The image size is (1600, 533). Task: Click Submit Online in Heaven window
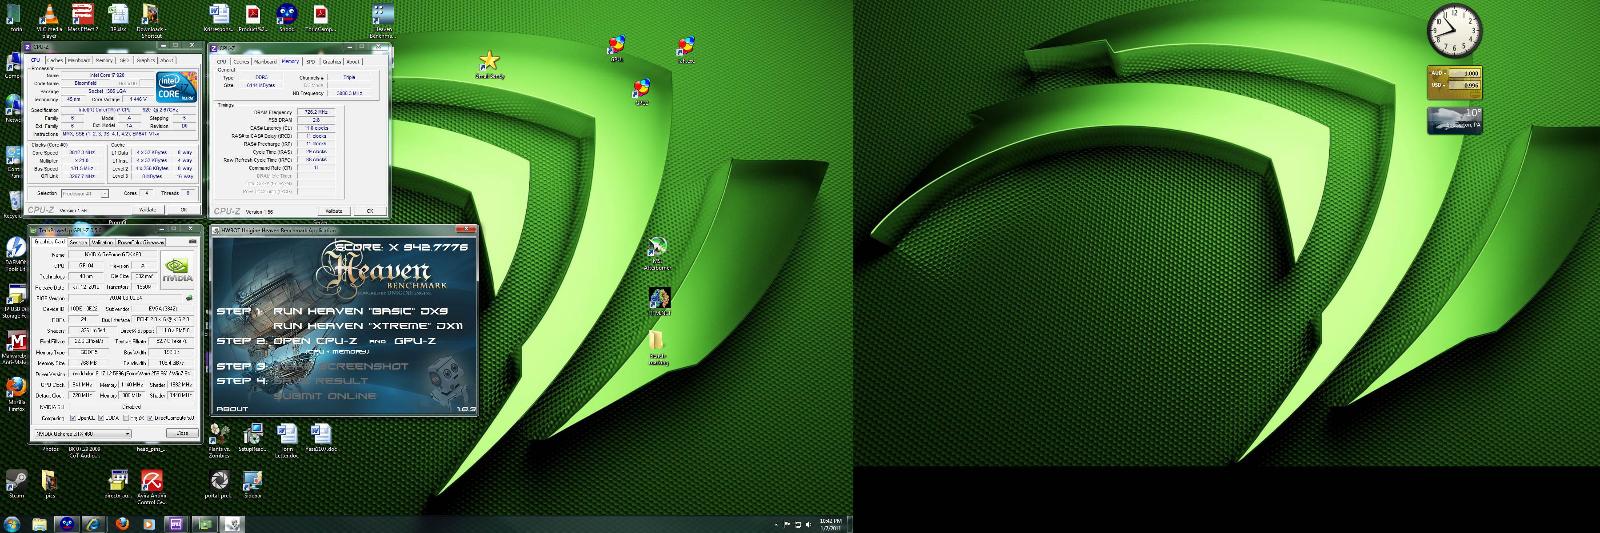click(325, 396)
